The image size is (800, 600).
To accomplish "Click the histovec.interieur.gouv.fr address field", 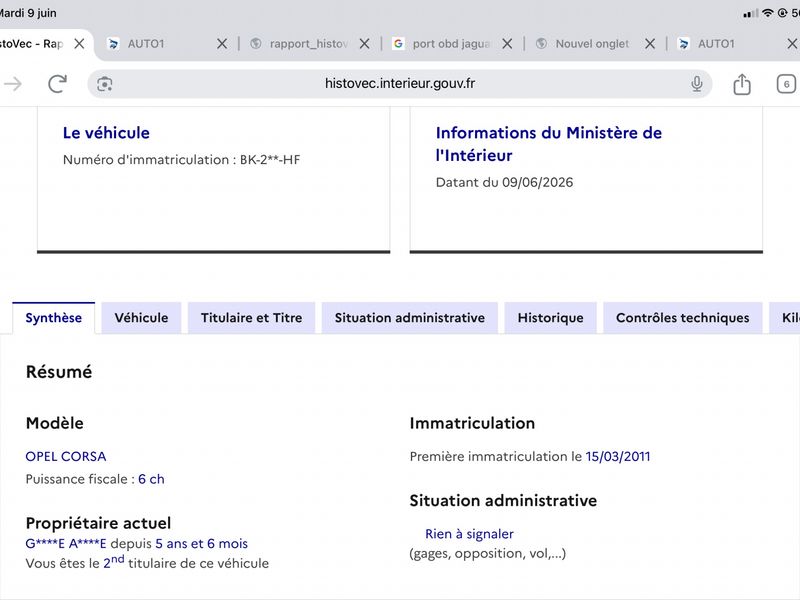I will [x=399, y=84].
